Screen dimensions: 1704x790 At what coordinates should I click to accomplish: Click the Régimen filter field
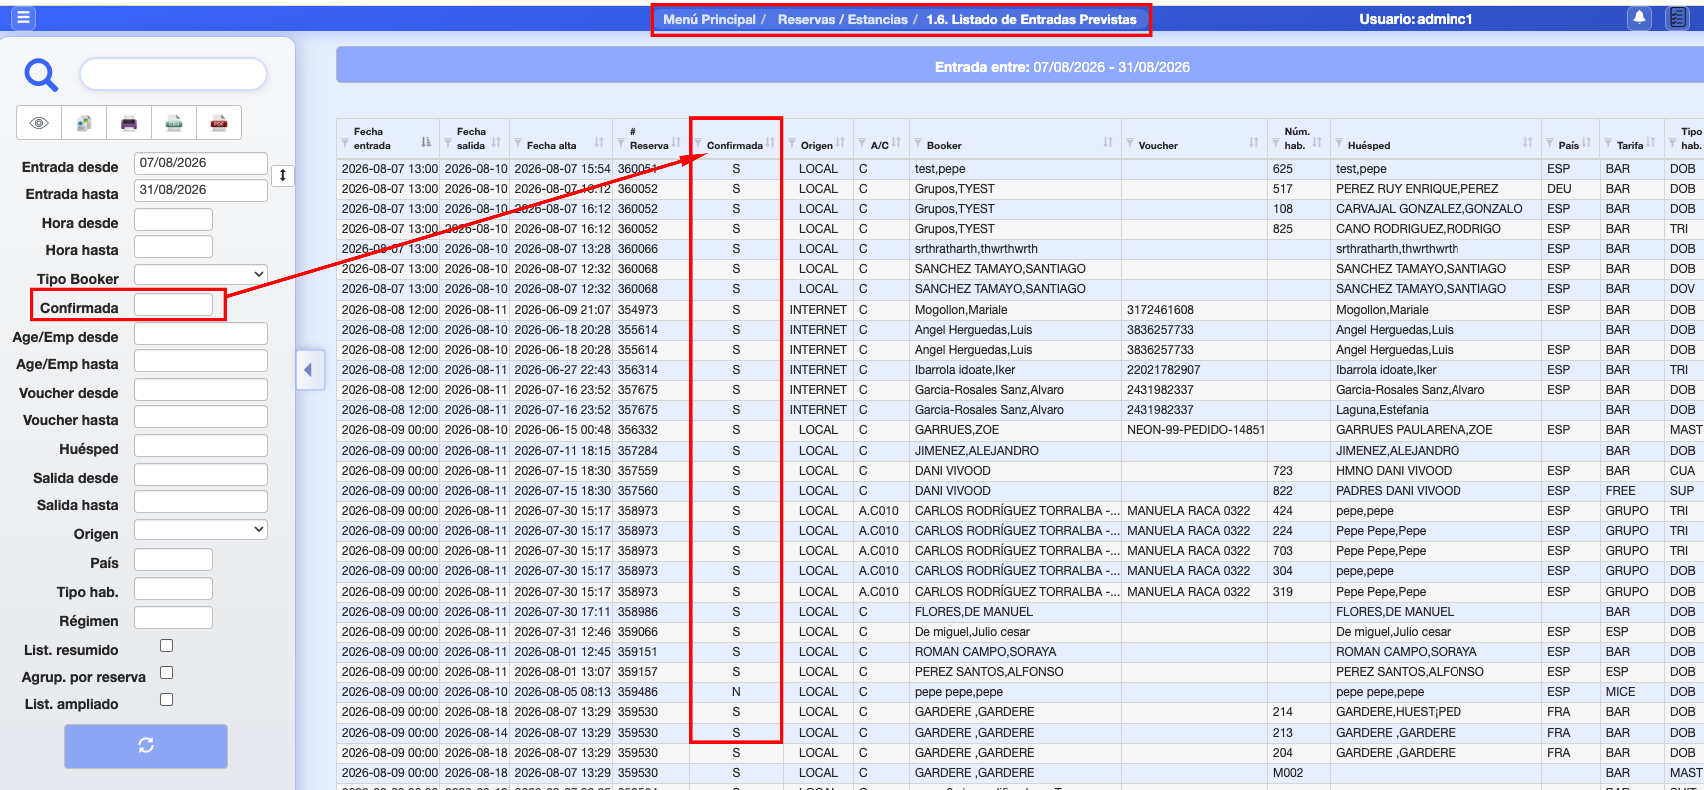coord(173,617)
